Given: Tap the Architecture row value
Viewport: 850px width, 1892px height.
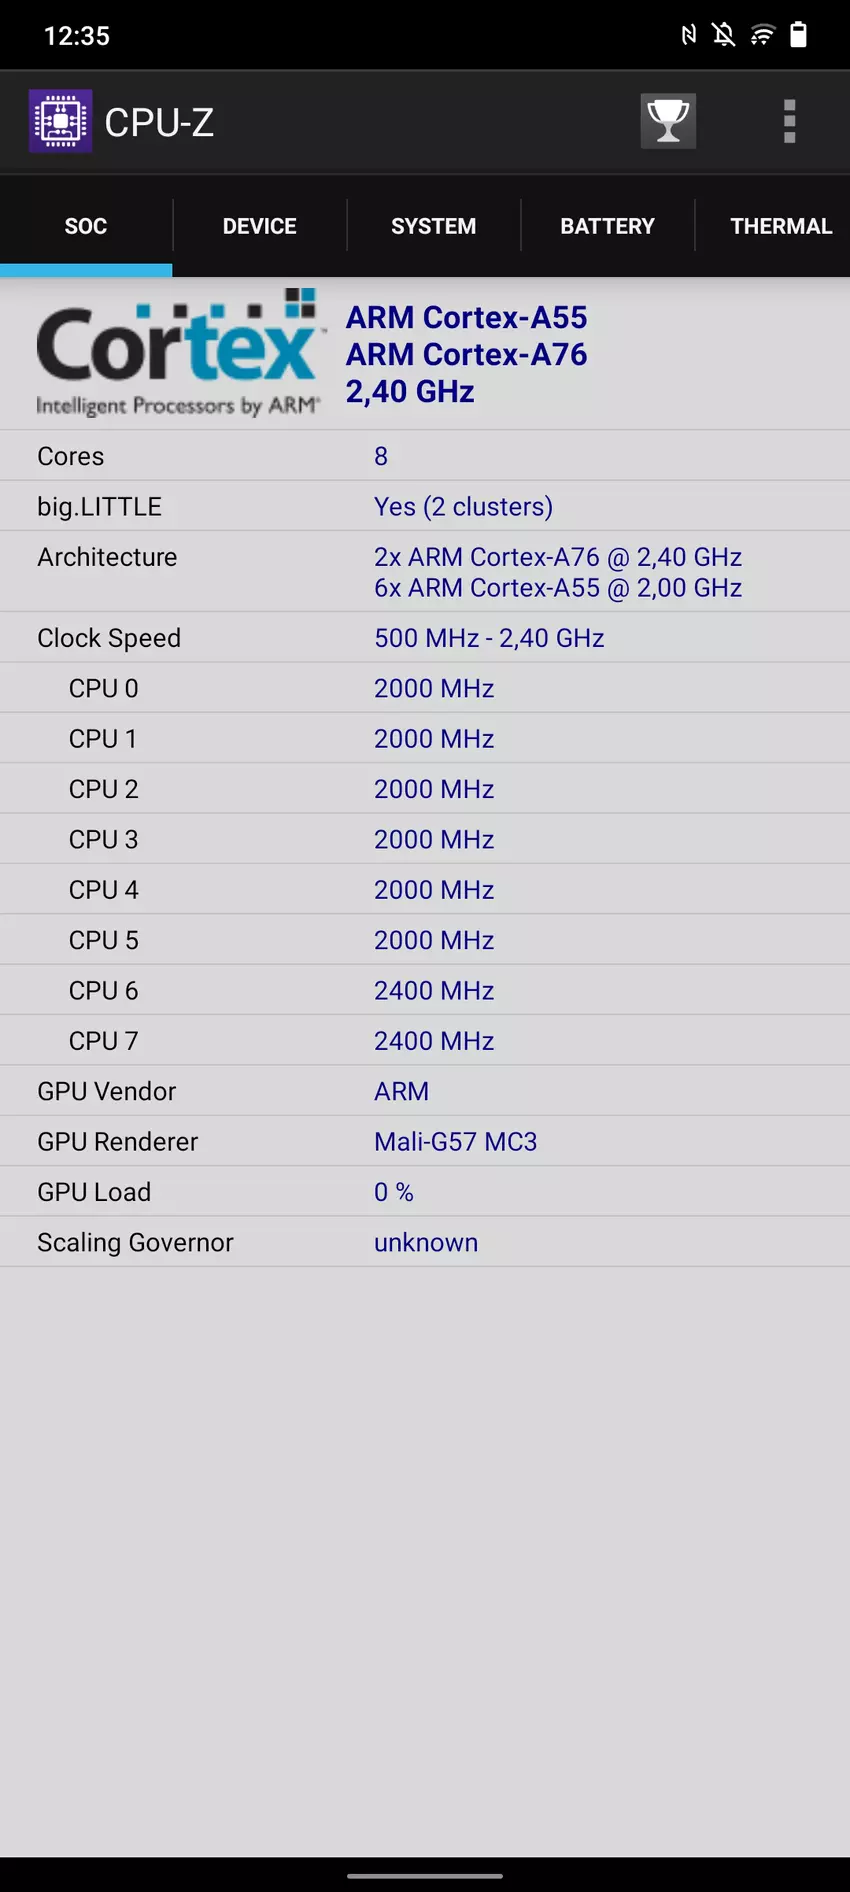Looking at the screenshot, I should pyautogui.click(x=557, y=572).
